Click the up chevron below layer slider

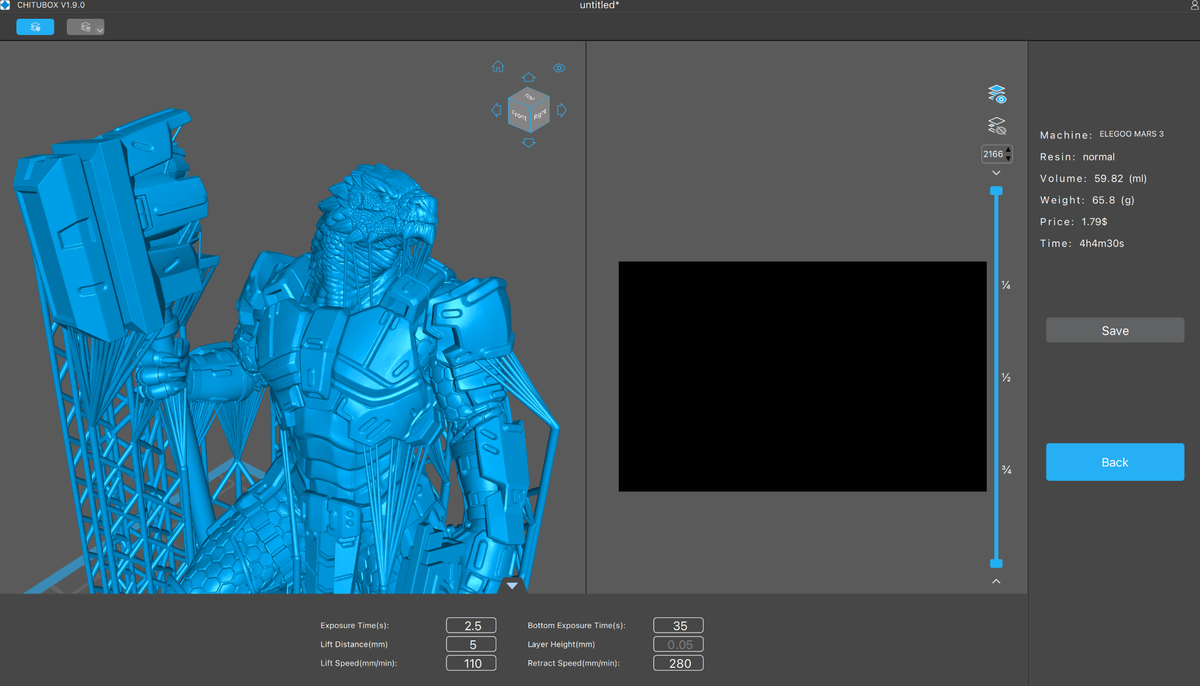tap(996, 581)
